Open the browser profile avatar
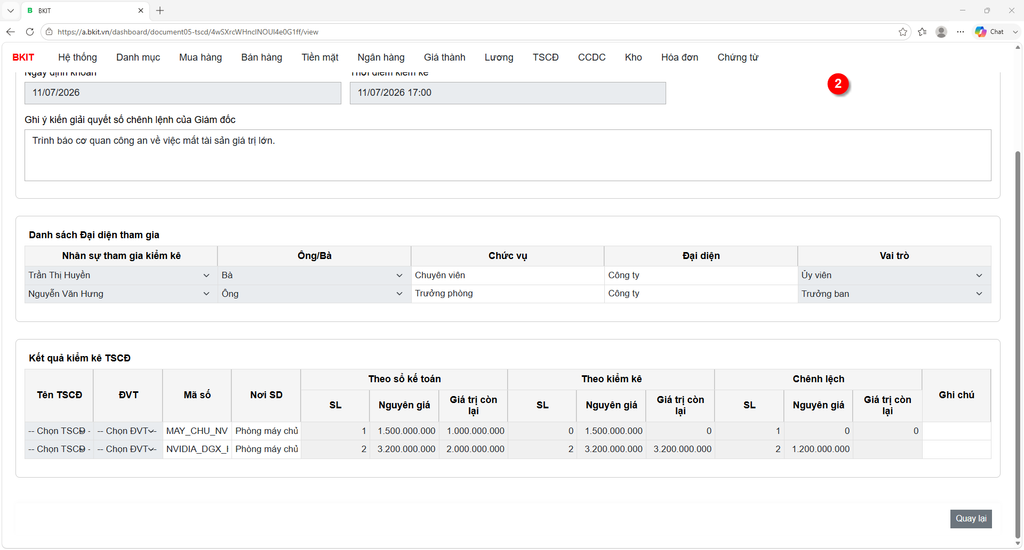 (941, 31)
